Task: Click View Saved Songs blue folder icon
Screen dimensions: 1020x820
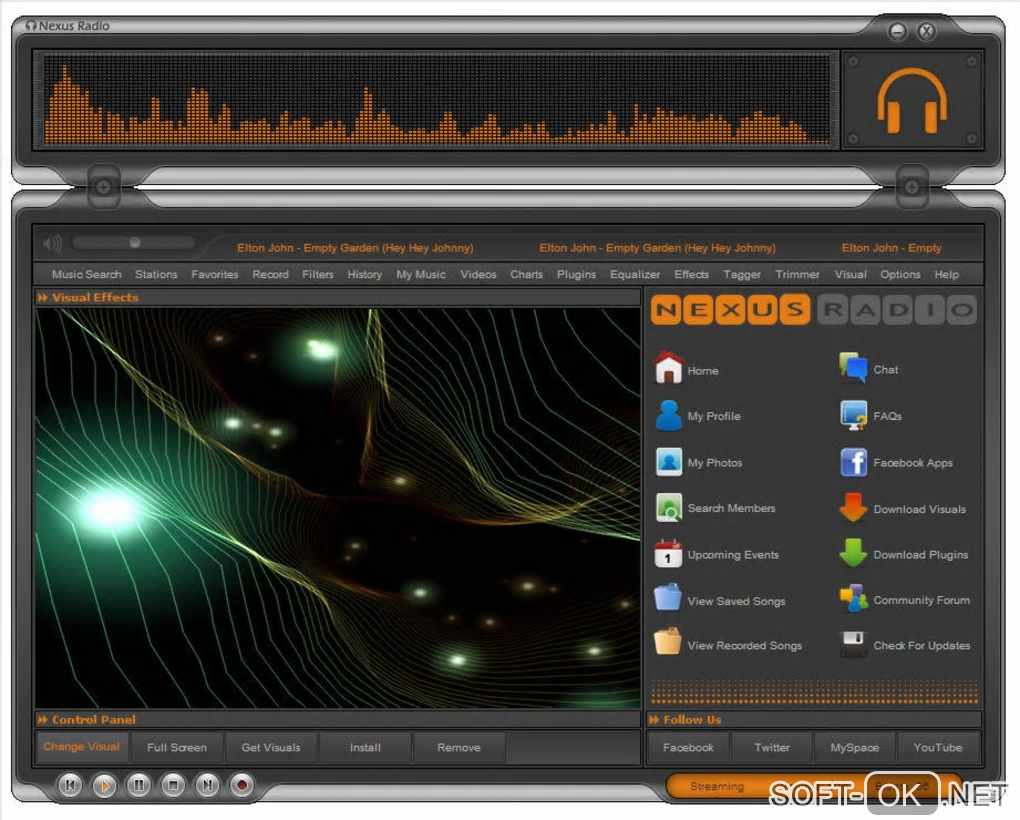Action: tap(668, 598)
